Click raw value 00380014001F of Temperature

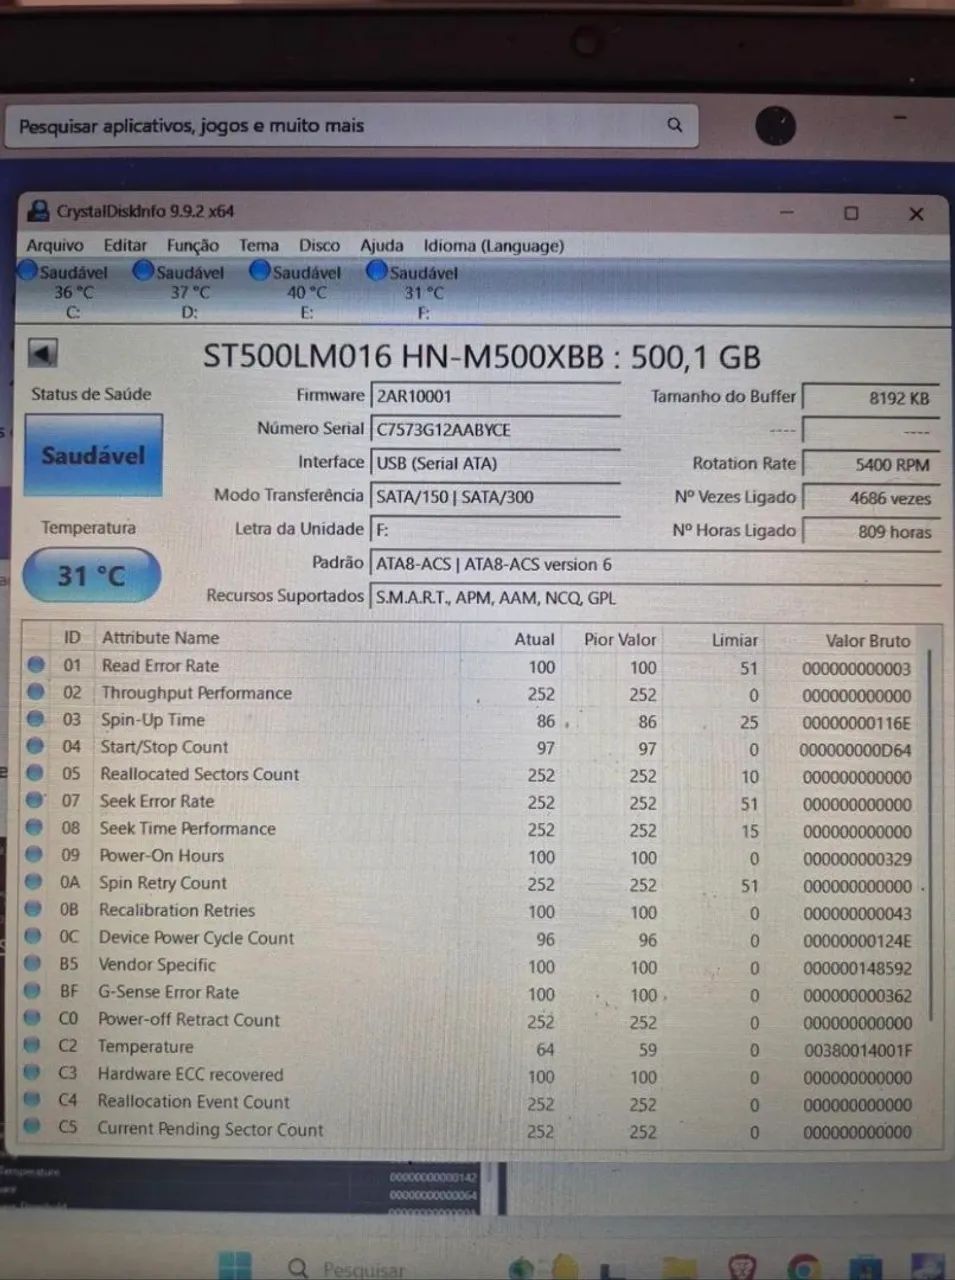(x=858, y=1050)
